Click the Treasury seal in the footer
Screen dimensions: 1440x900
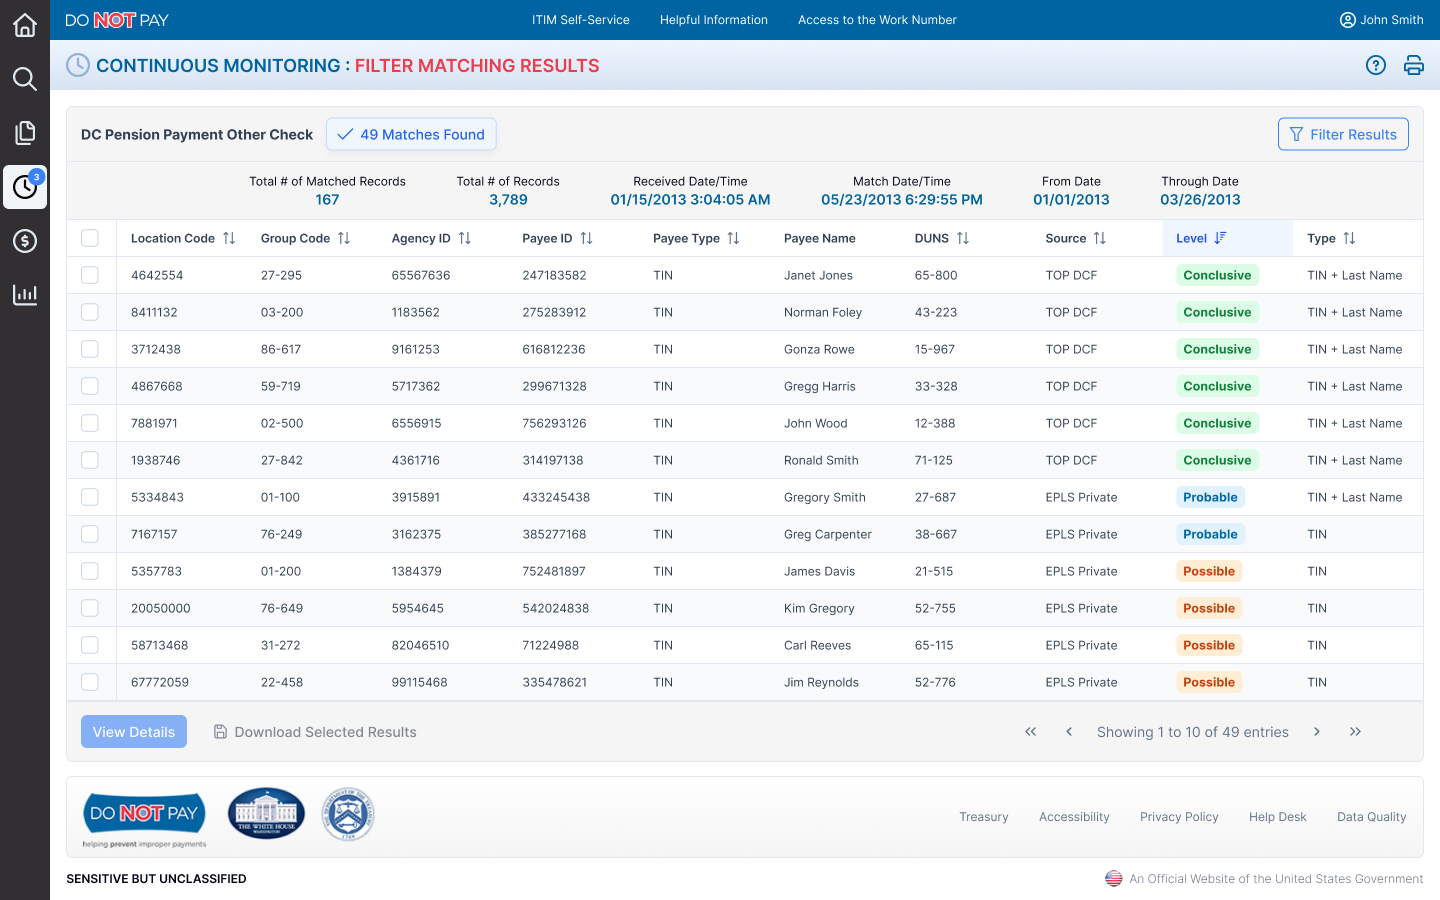click(348, 814)
